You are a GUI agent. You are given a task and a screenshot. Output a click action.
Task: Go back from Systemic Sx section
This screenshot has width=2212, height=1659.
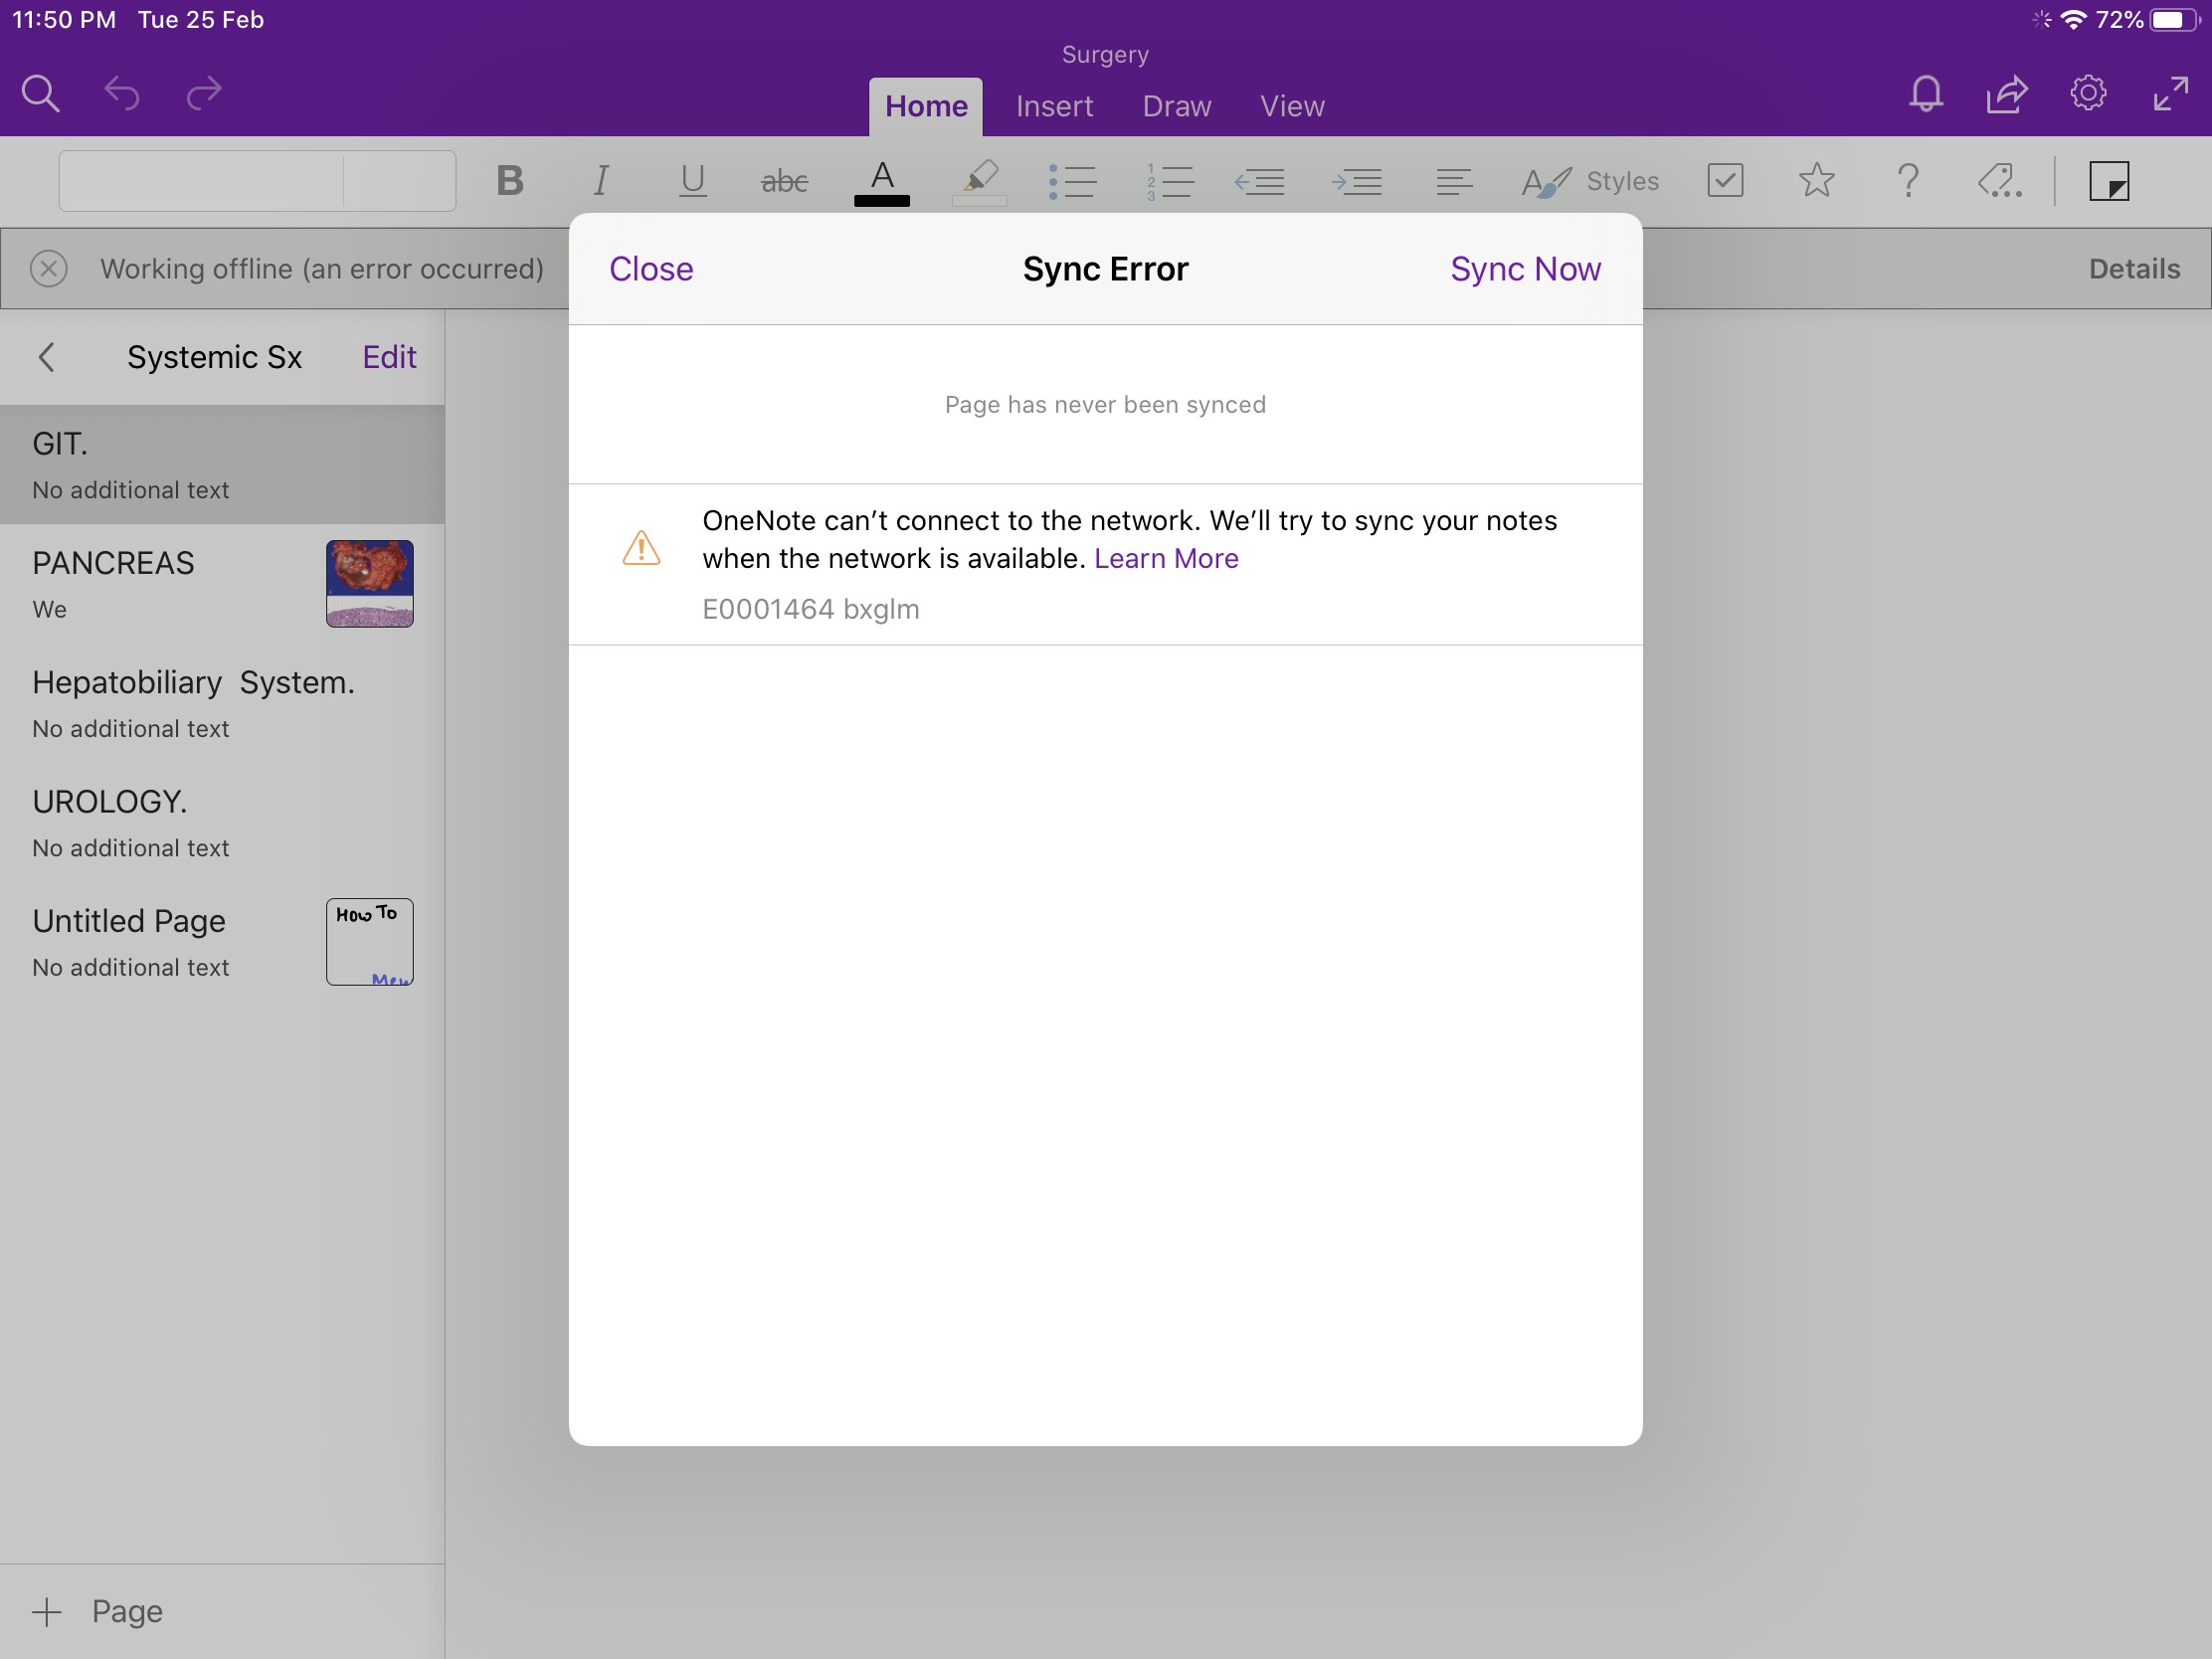46,357
